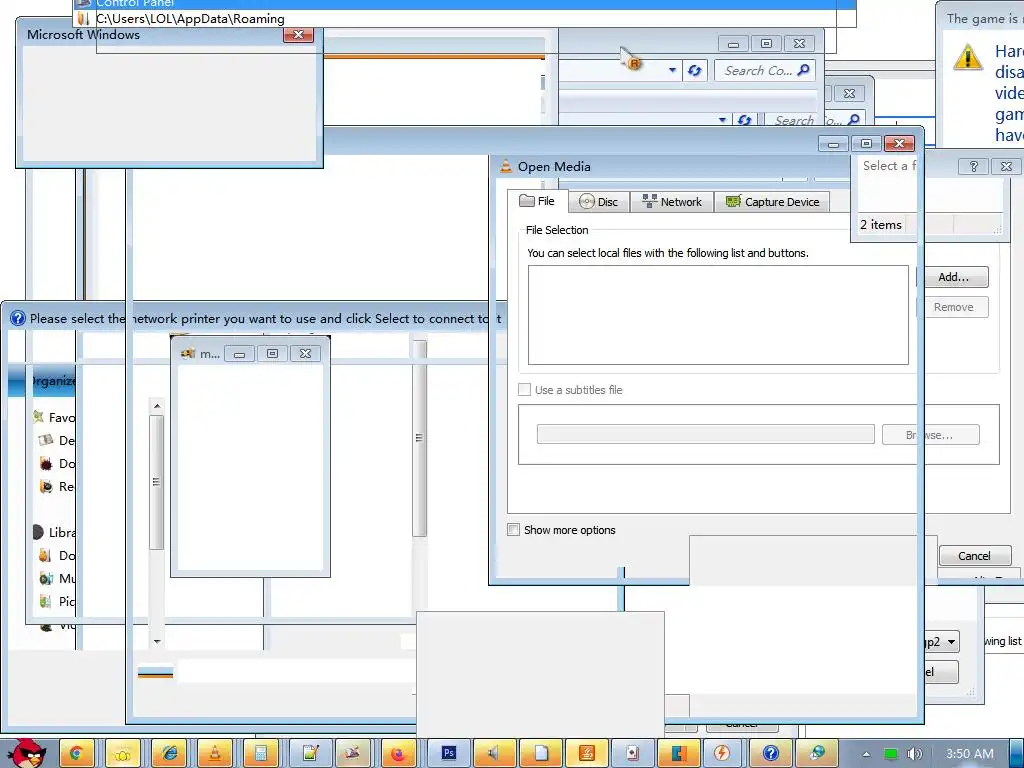Launch Google Chrome from the taskbar
The width and height of the screenshot is (1024, 768).
pos(76,754)
